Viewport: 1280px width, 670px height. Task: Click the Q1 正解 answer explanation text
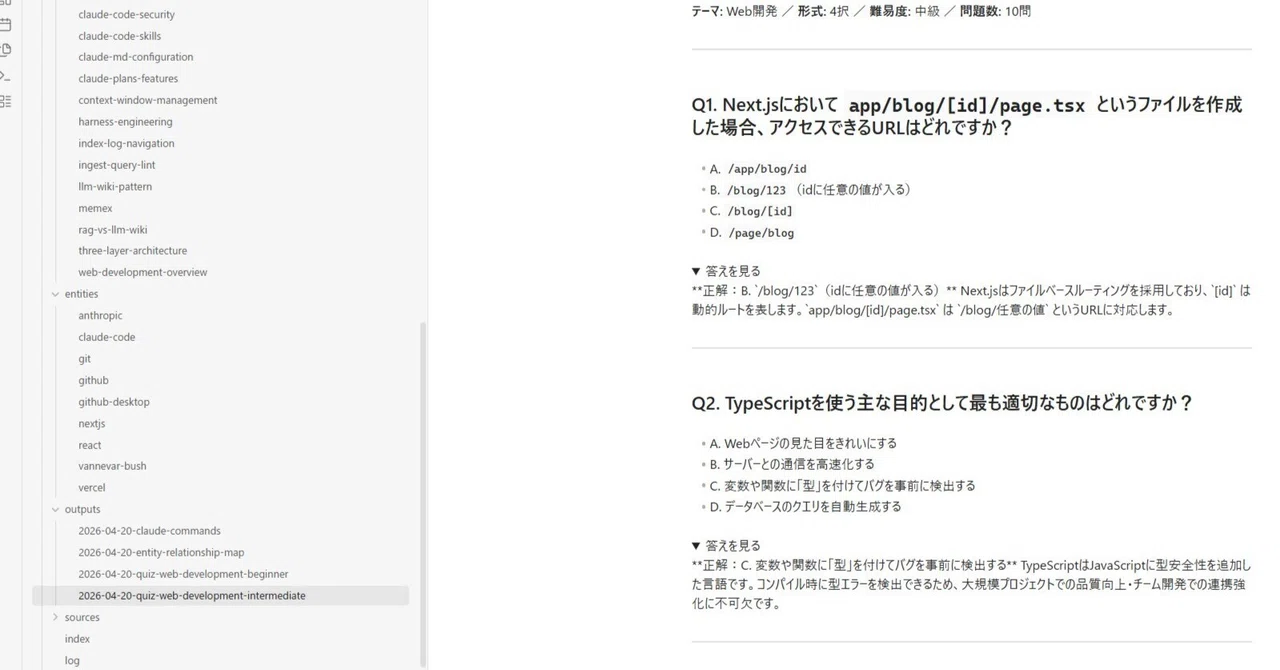(x=971, y=301)
